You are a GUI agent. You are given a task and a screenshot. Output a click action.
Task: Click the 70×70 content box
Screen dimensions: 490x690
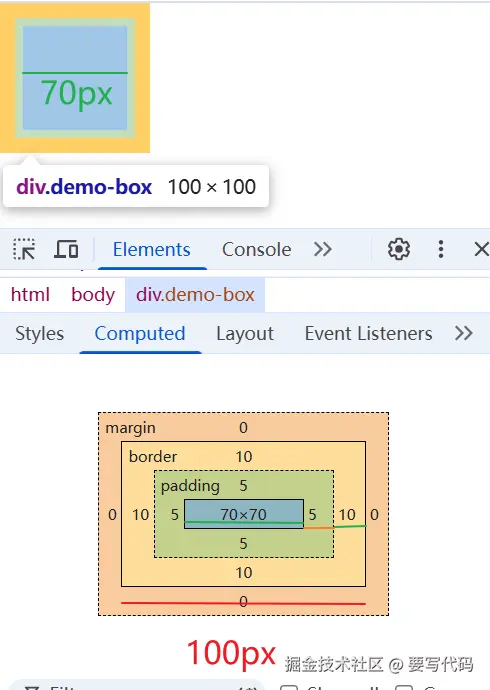[244, 514]
